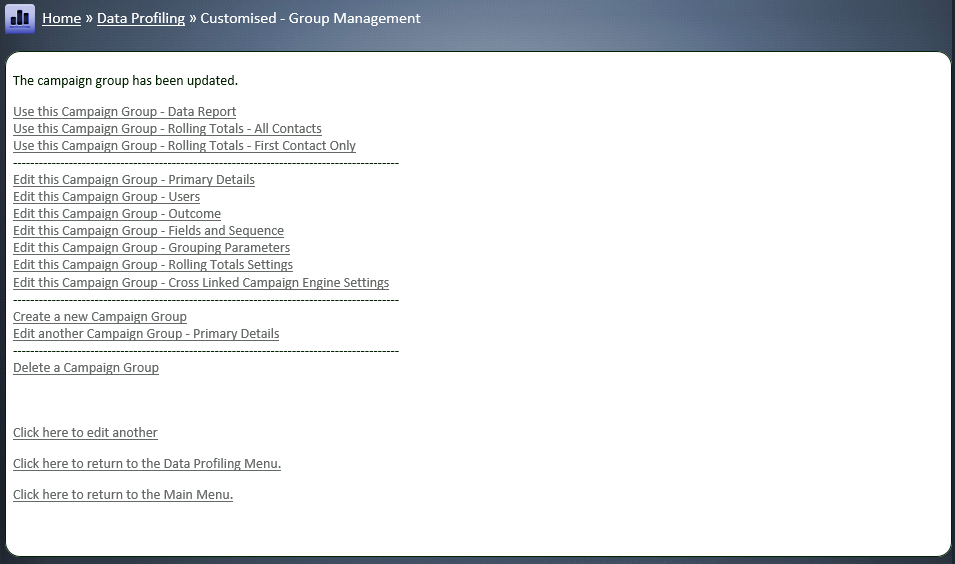Edit this Campaign Group - Outcome
Screen dimensions: 955x564
pyautogui.click(x=116, y=214)
